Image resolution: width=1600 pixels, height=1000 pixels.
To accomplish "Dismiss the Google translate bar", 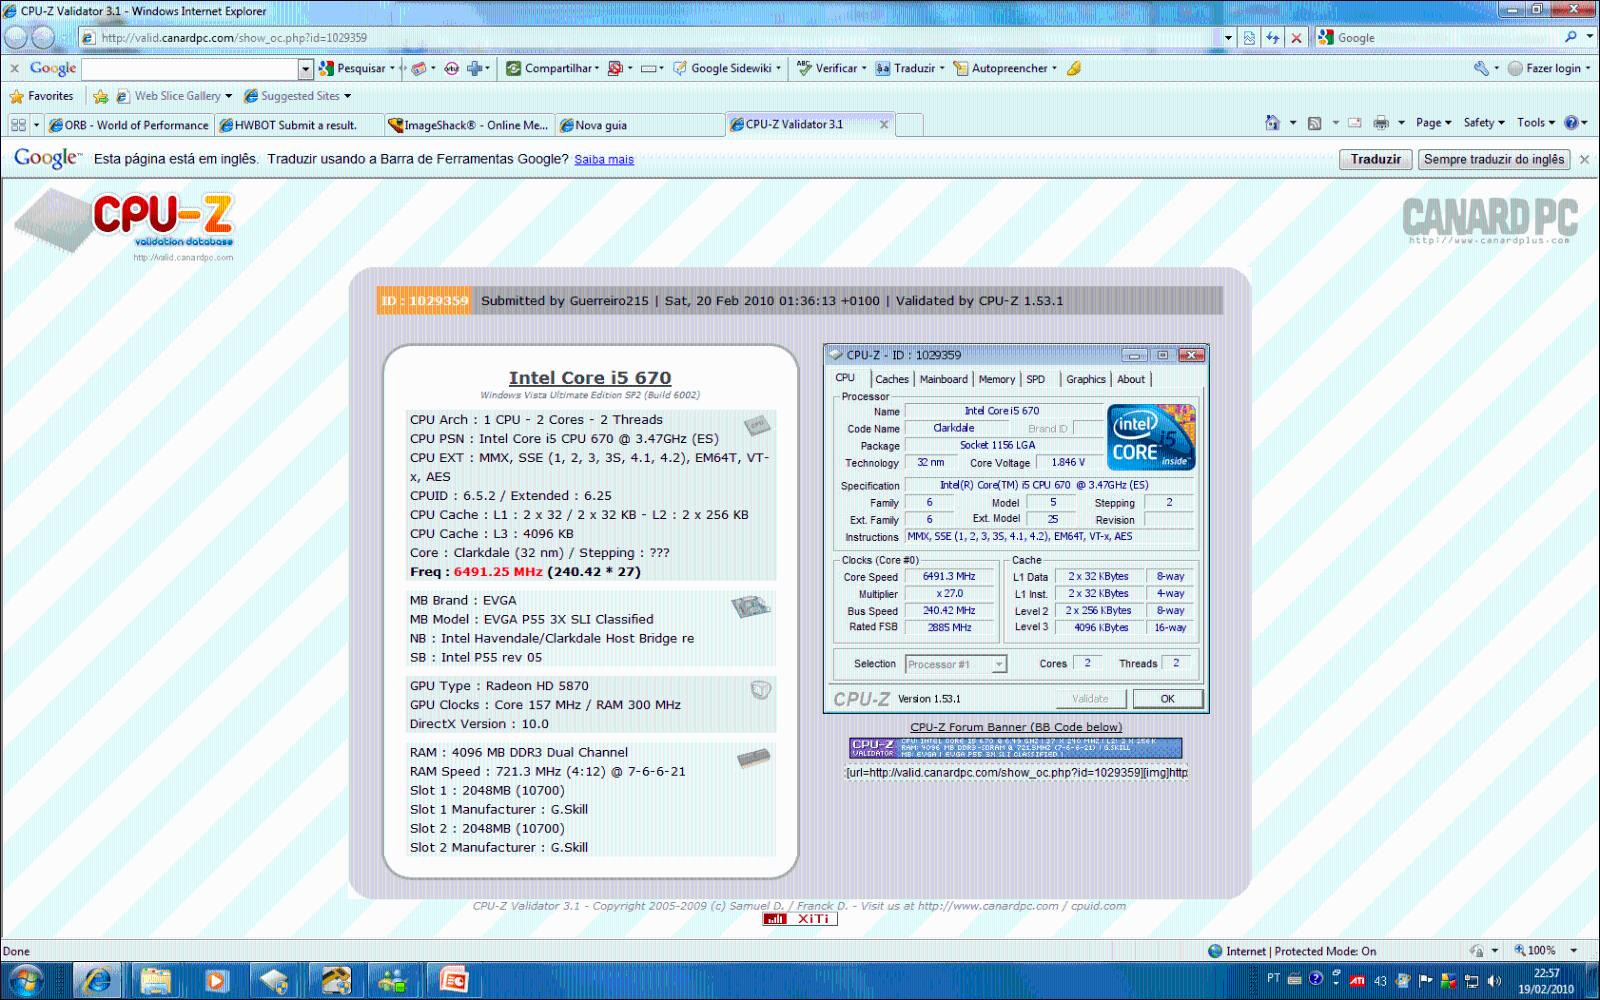I will tap(1584, 159).
